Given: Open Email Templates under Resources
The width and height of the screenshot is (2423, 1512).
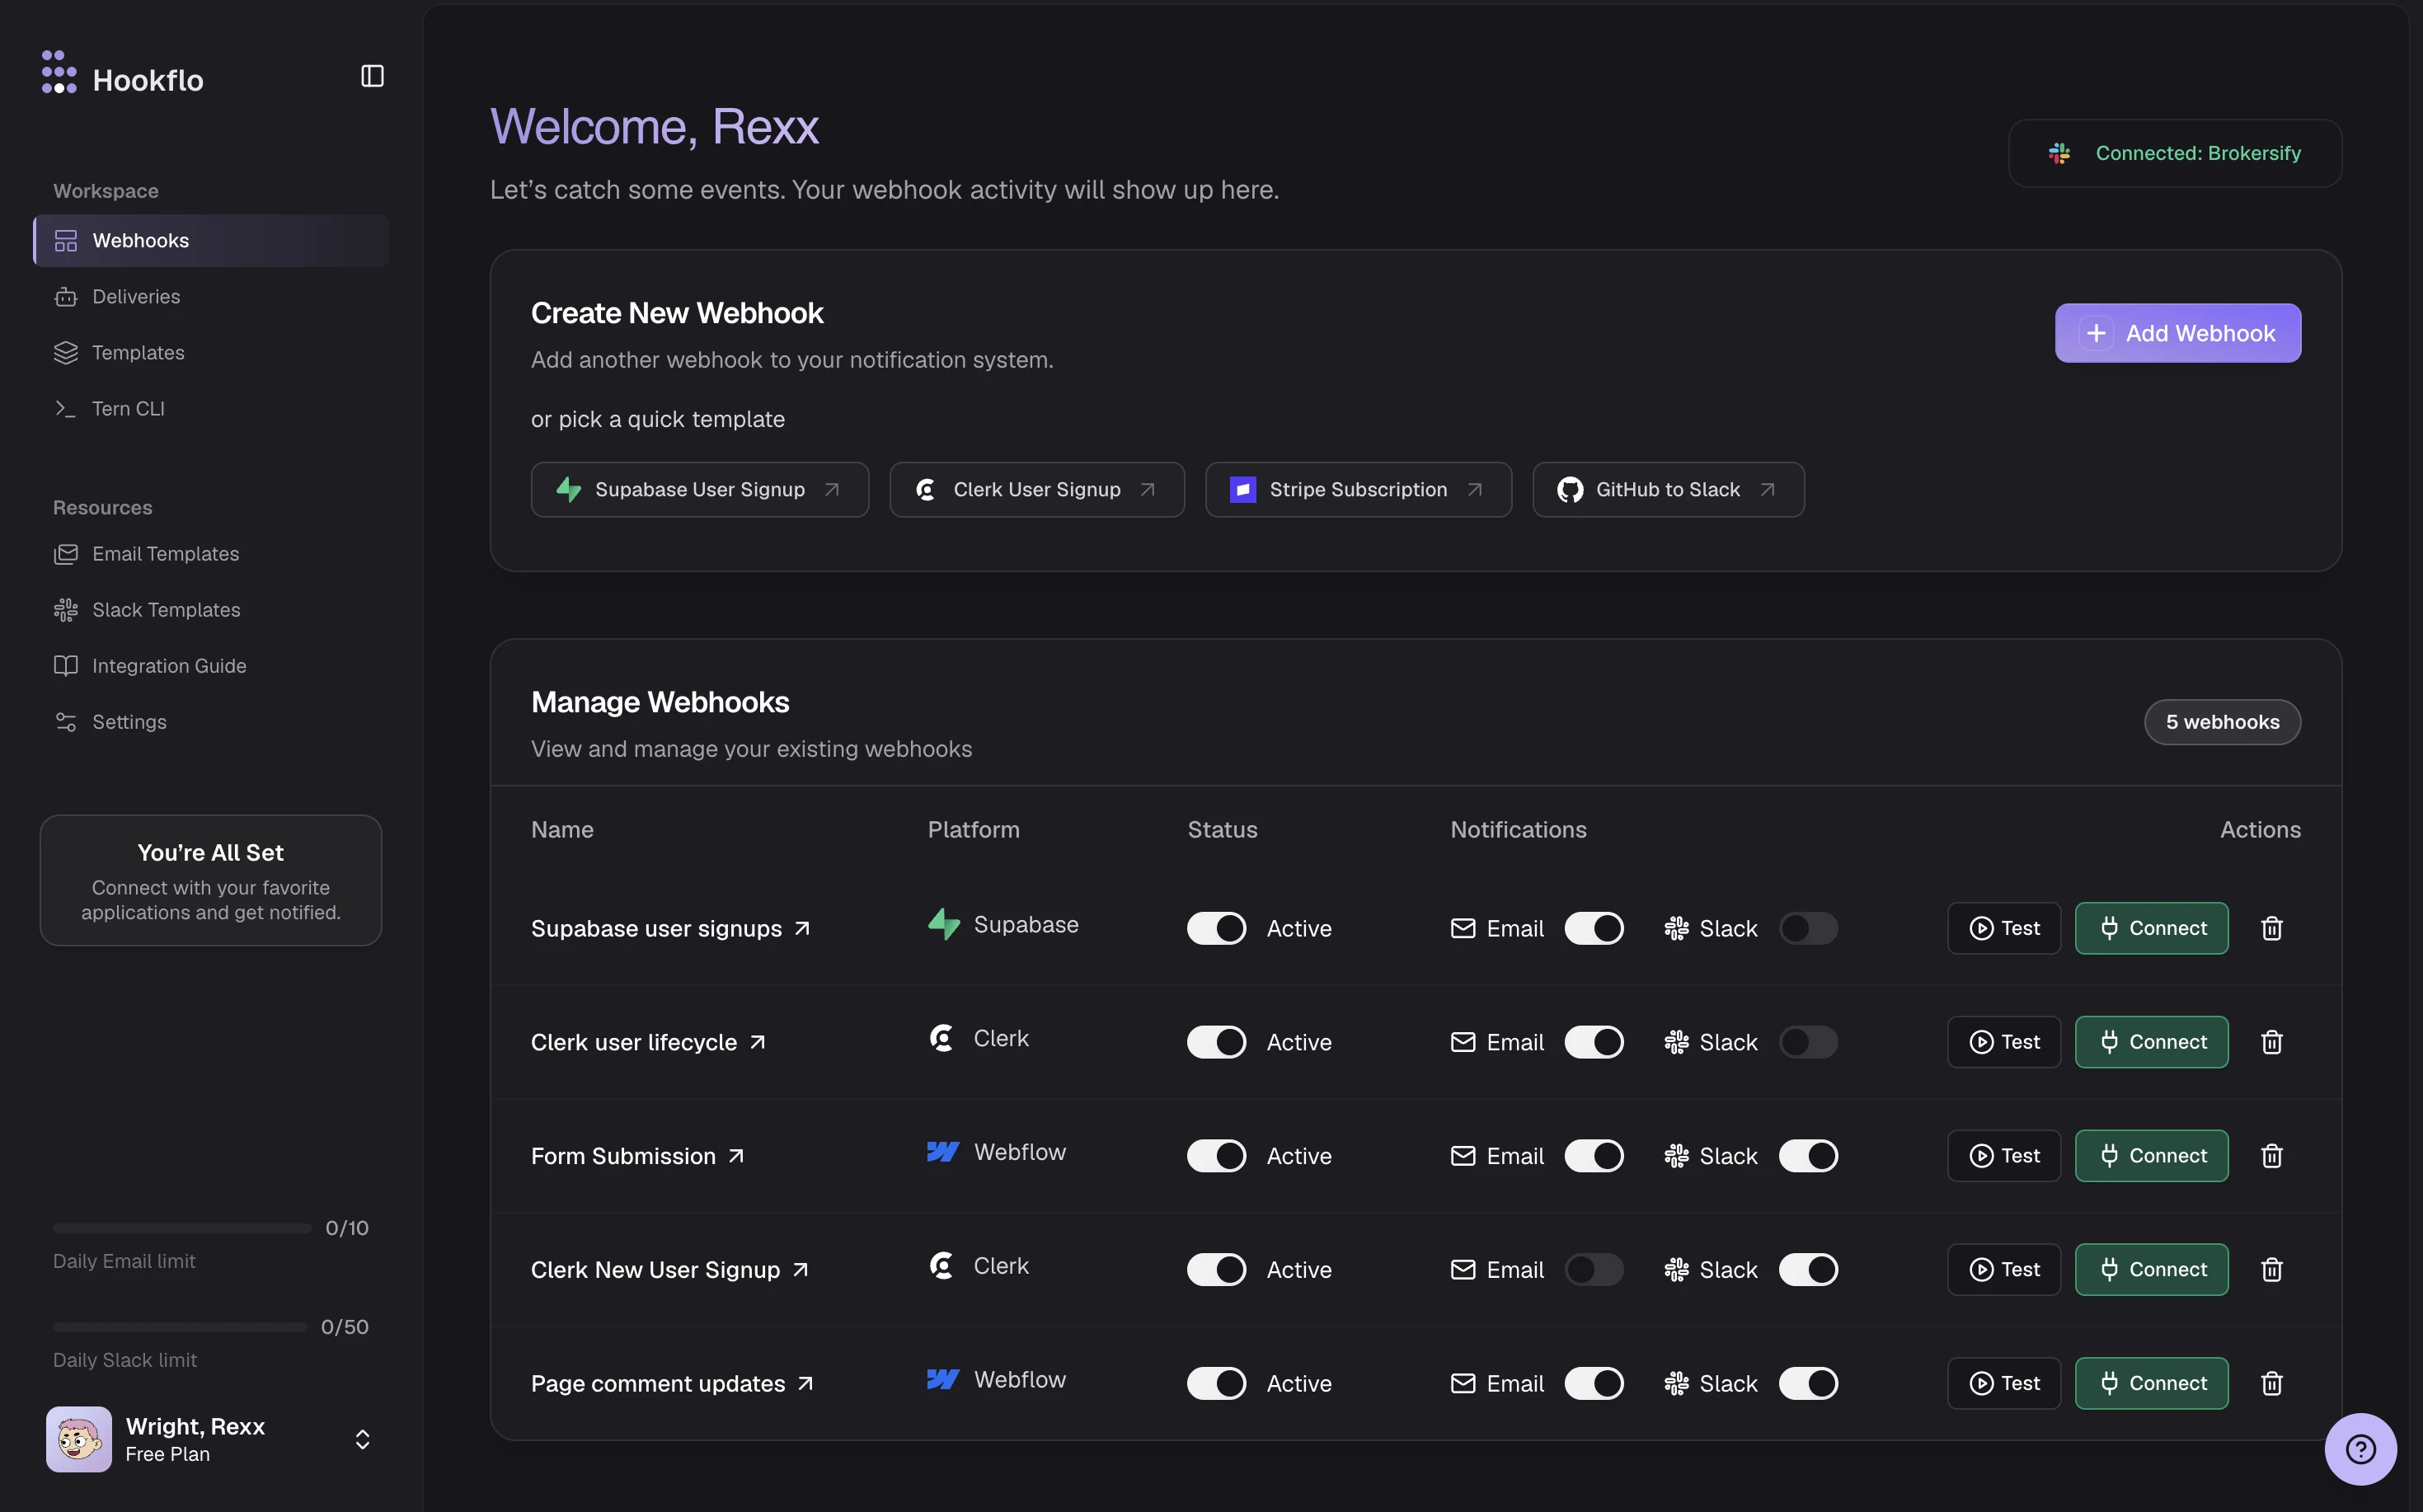Looking at the screenshot, I should pyautogui.click(x=211, y=554).
